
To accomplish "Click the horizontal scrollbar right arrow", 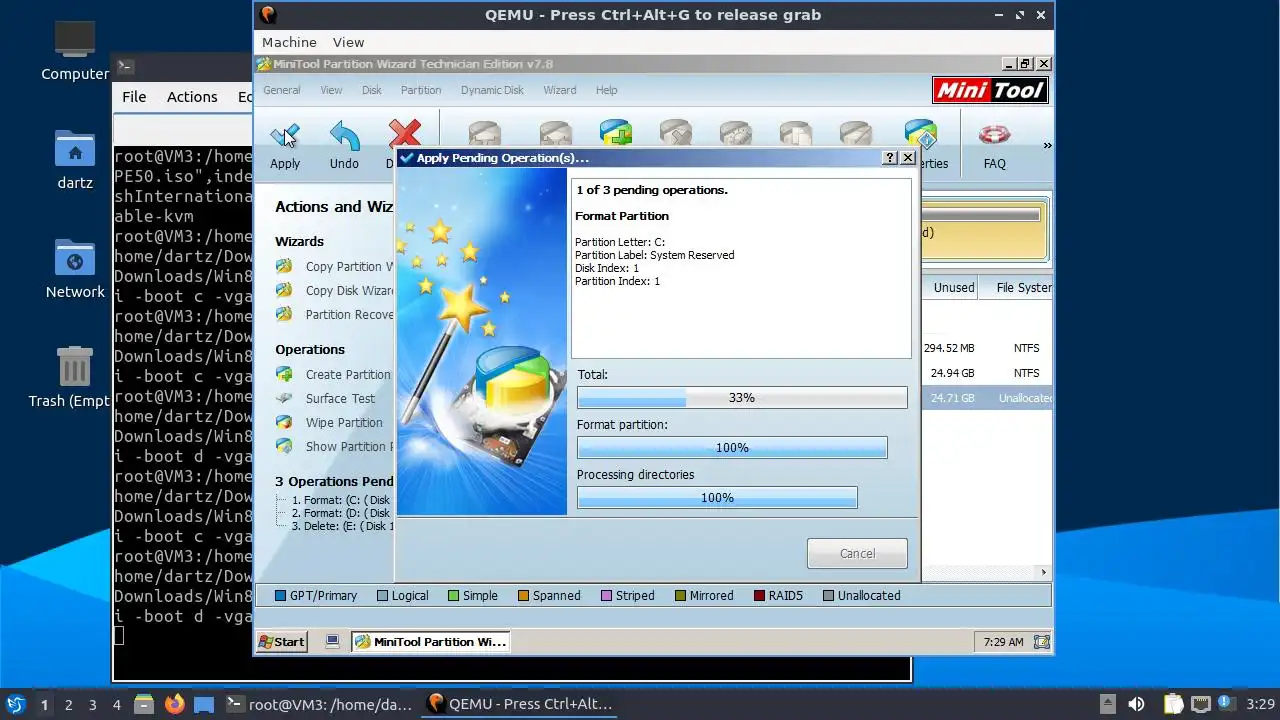I will click(1044, 573).
